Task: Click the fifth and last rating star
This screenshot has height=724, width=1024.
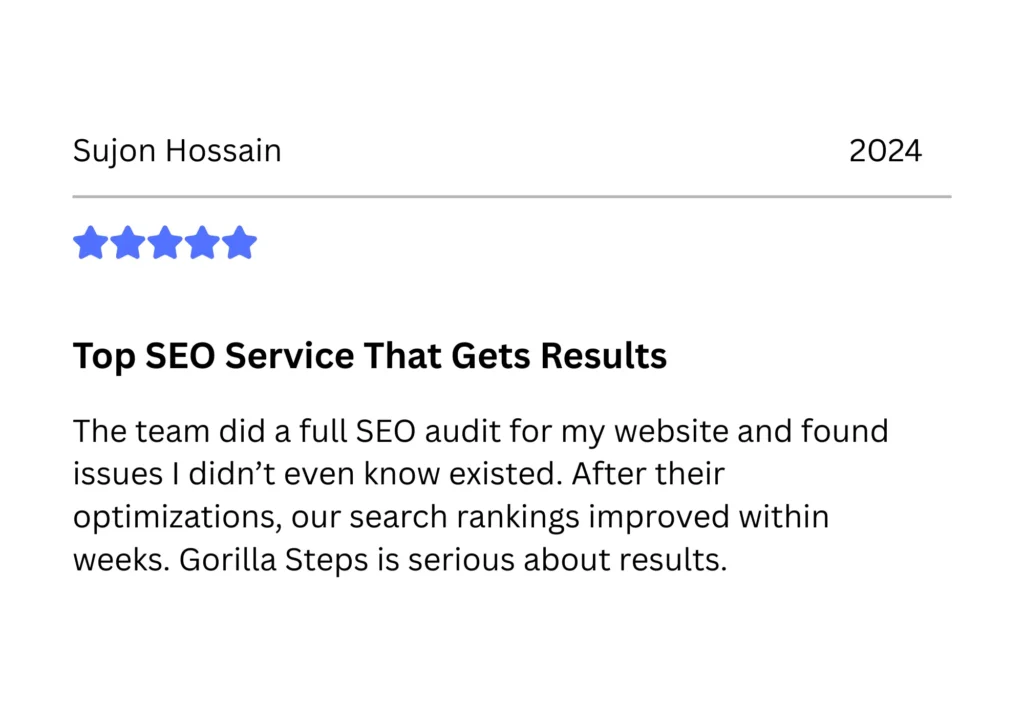Action: point(240,243)
